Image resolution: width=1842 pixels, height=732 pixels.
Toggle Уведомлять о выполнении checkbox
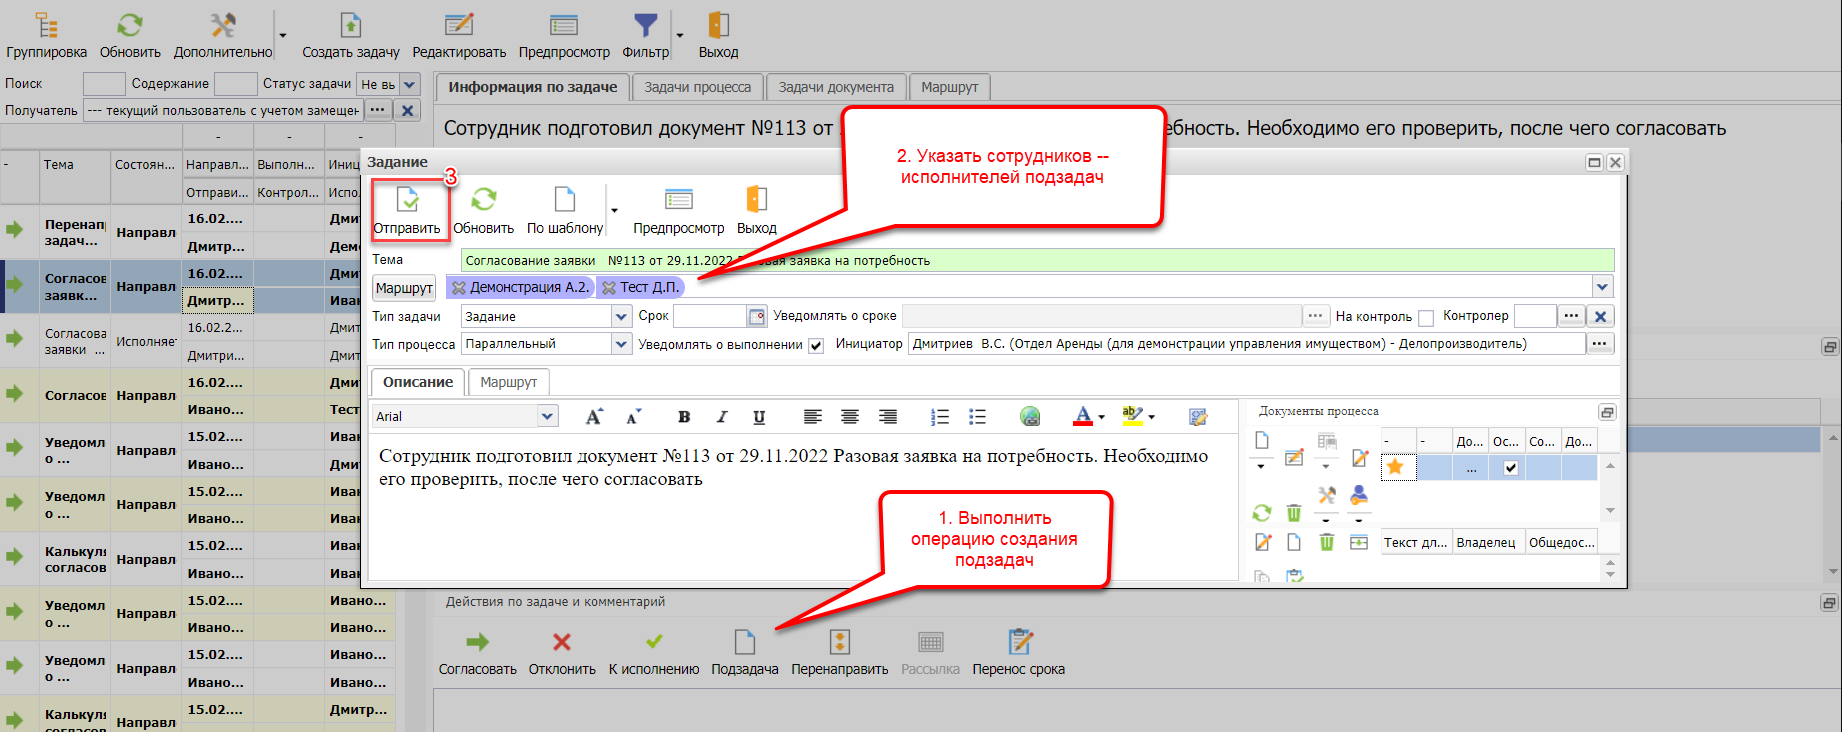(816, 346)
